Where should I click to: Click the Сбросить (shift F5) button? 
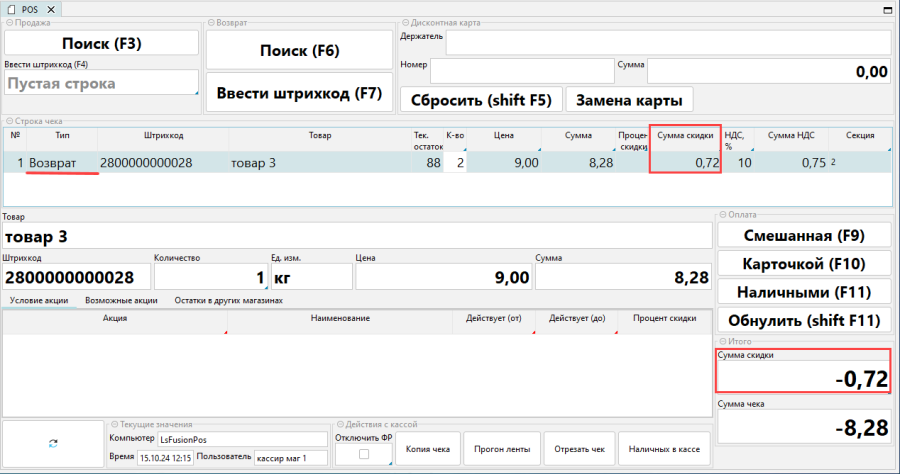coord(480,100)
